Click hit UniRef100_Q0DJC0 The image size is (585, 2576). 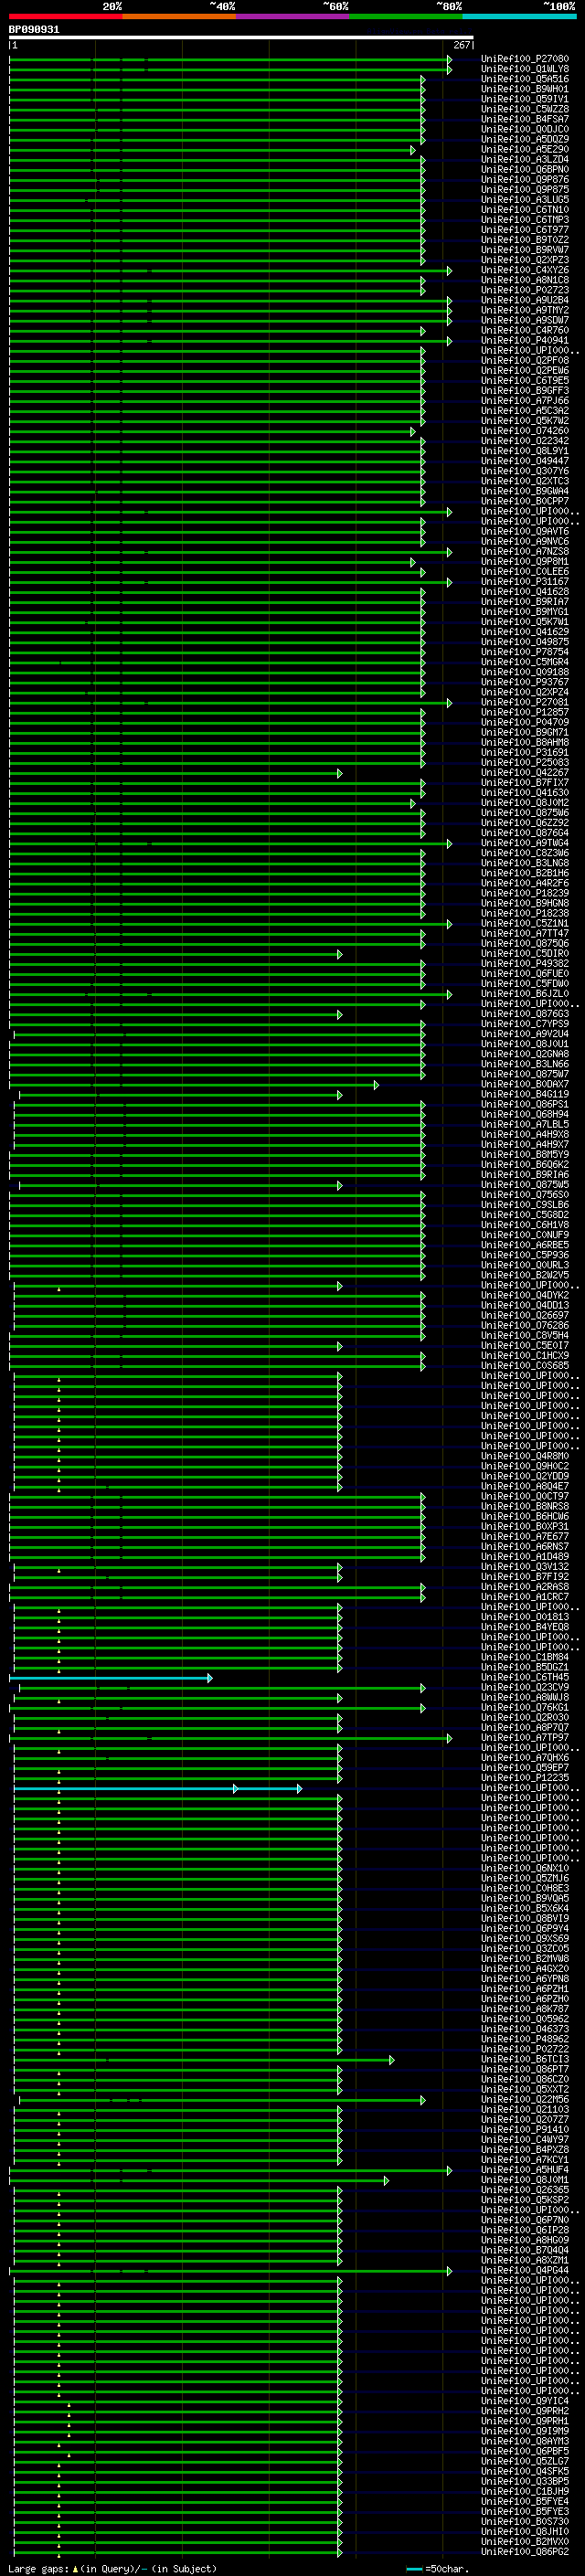[524, 129]
